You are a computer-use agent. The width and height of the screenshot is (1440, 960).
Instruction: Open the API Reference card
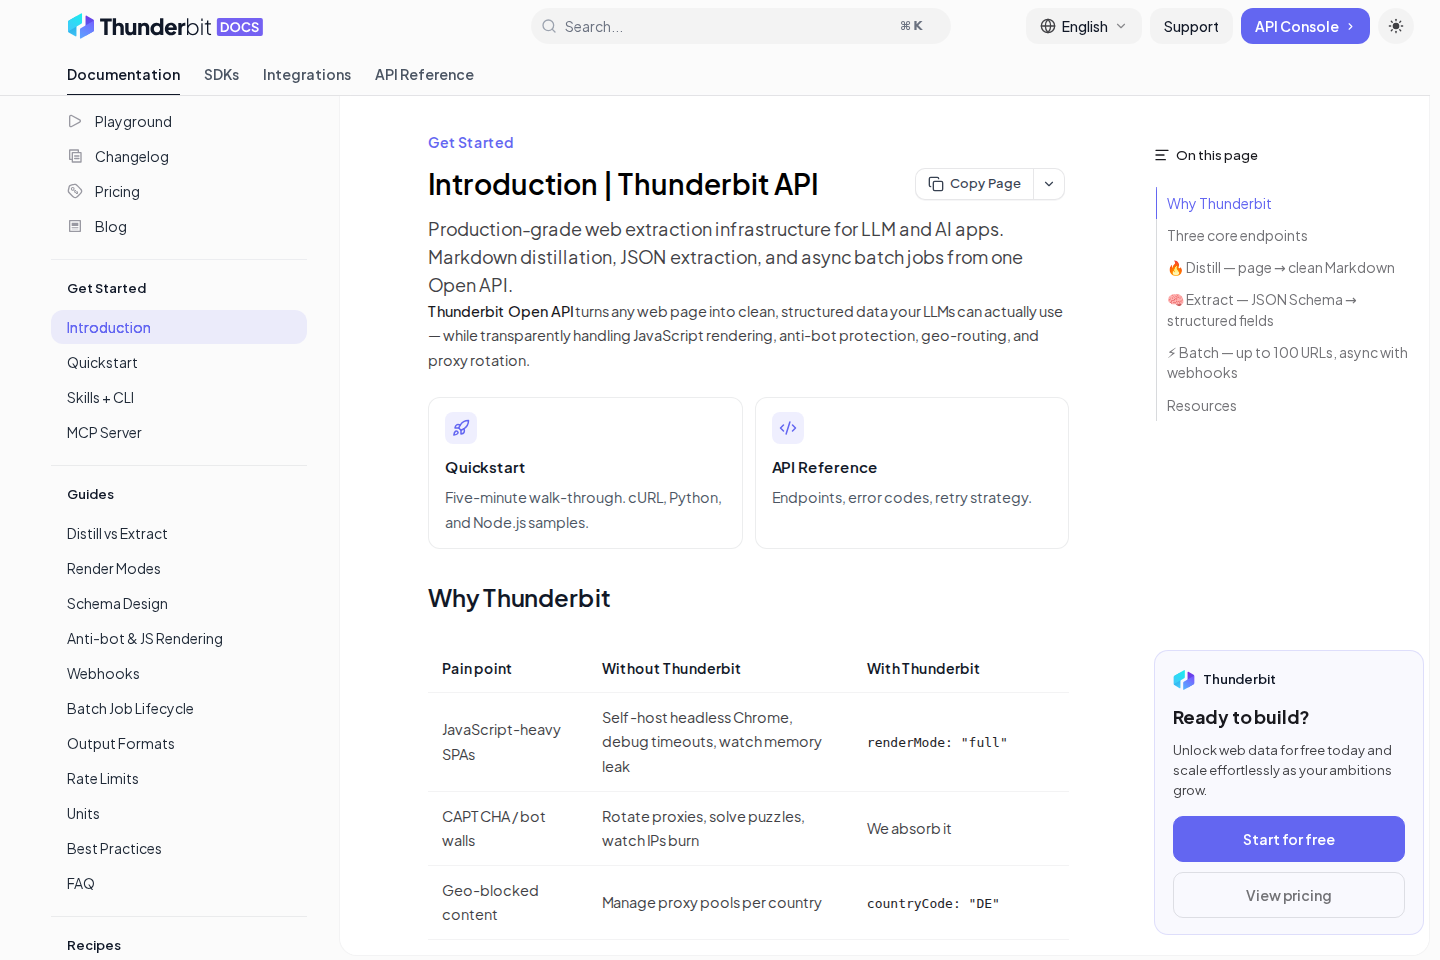[912, 473]
